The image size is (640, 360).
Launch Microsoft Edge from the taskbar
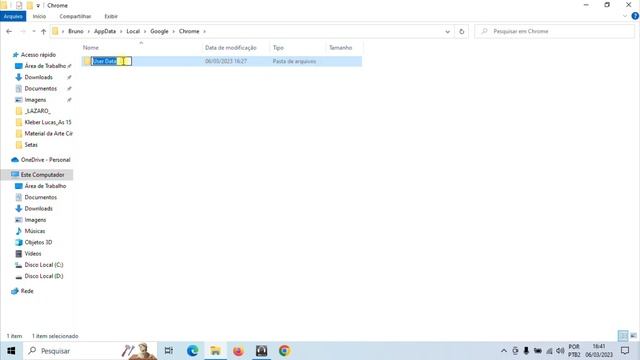coord(192,351)
